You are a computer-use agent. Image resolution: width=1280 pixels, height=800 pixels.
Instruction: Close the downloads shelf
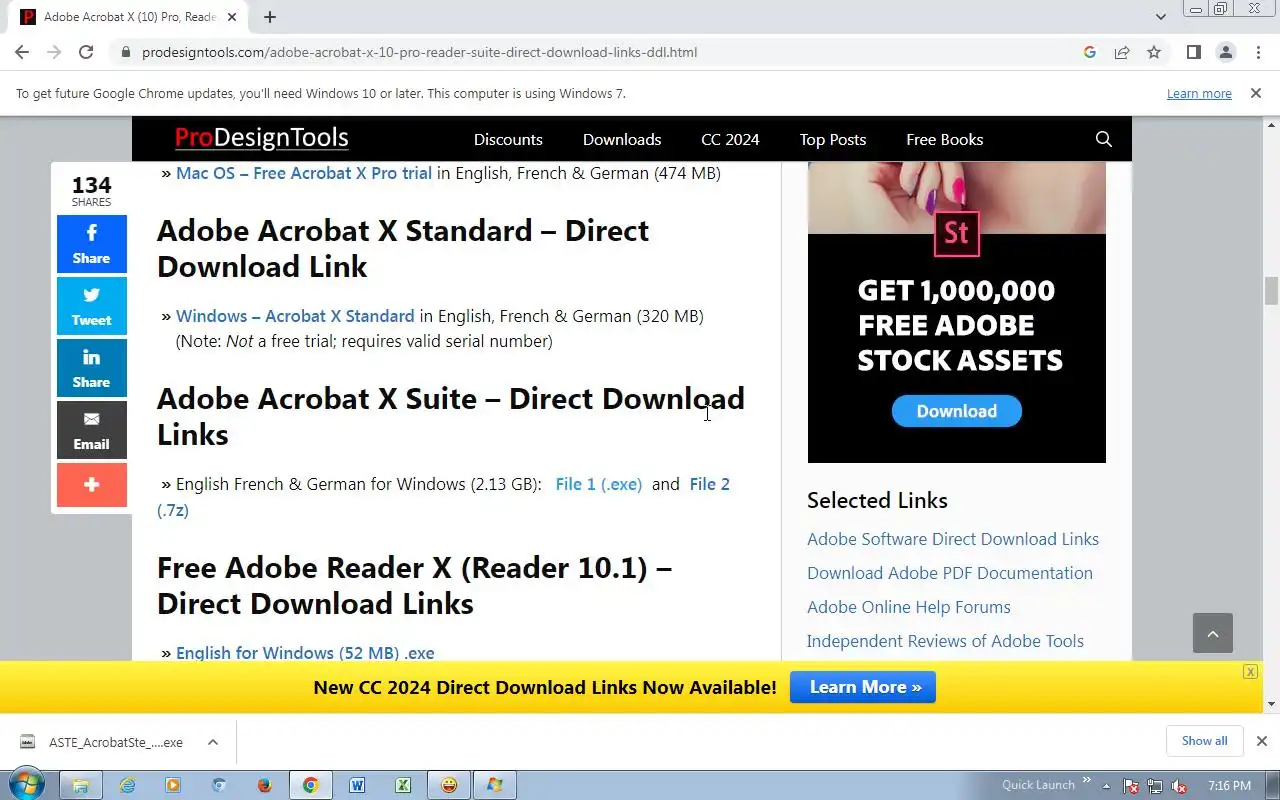1261,741
